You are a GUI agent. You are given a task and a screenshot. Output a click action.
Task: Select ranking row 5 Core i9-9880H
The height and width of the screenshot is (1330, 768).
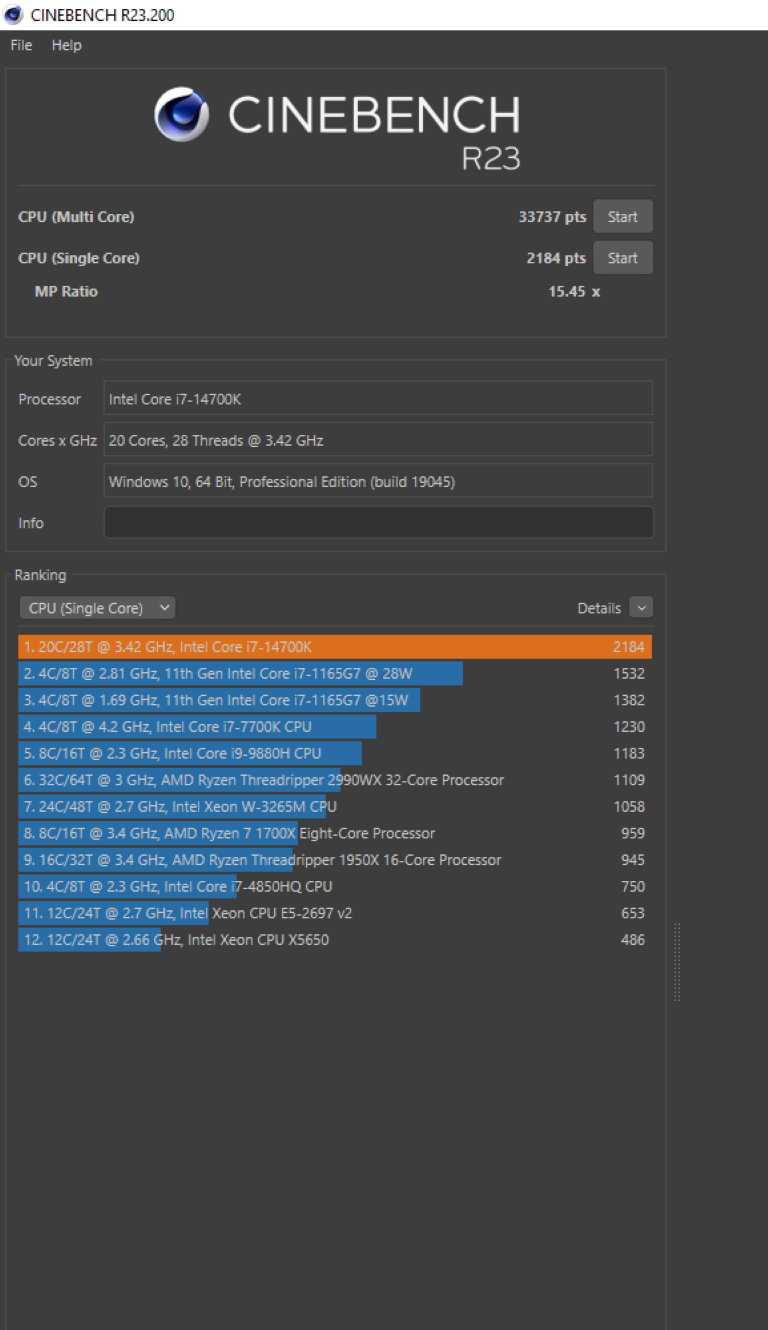(x=335, y=753)
